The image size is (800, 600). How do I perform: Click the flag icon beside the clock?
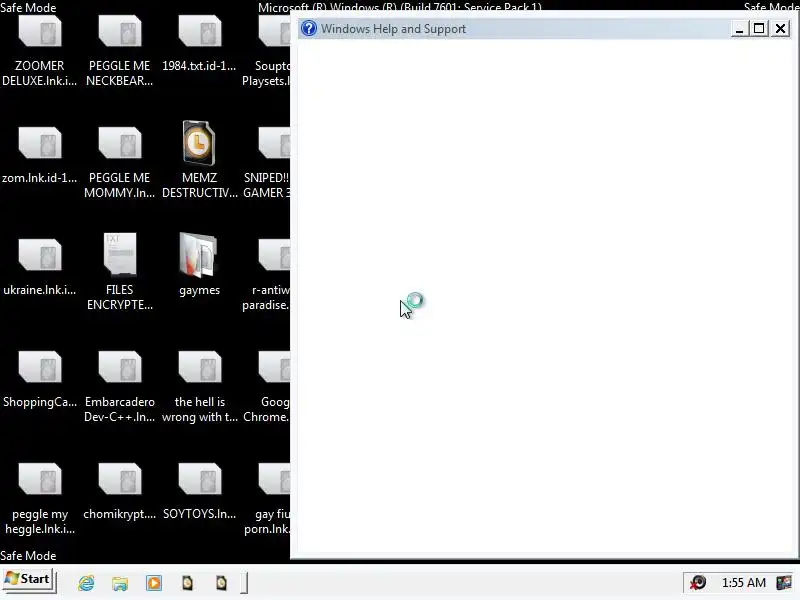(x=784, y=582)
